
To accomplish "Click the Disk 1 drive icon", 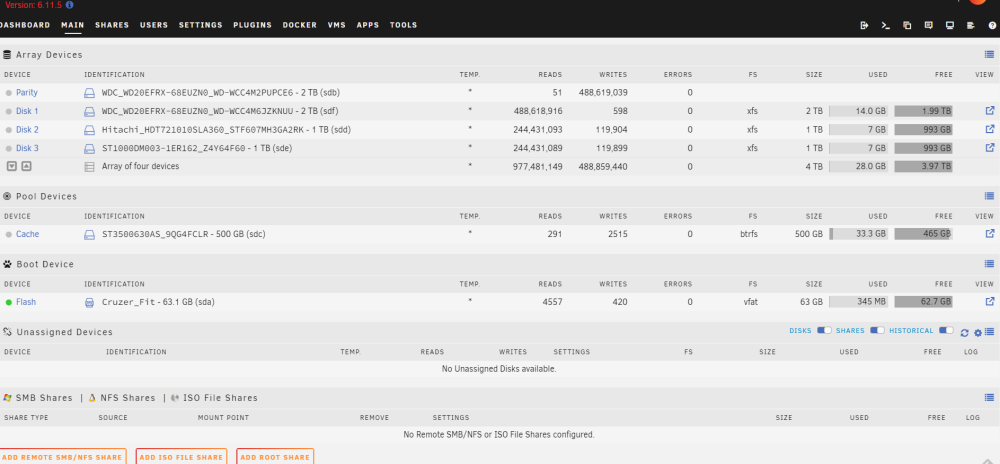I will tap(89, 112).
